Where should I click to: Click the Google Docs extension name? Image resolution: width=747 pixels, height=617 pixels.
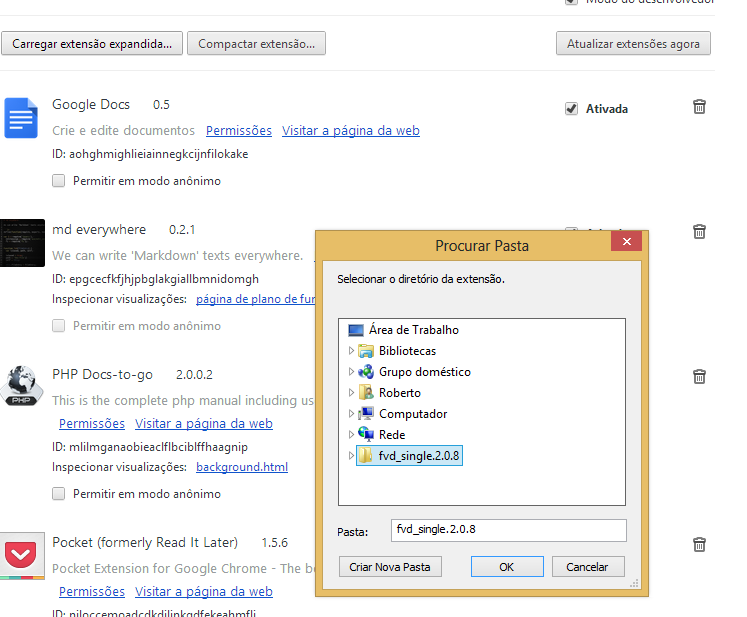click(x=91, y=104)
